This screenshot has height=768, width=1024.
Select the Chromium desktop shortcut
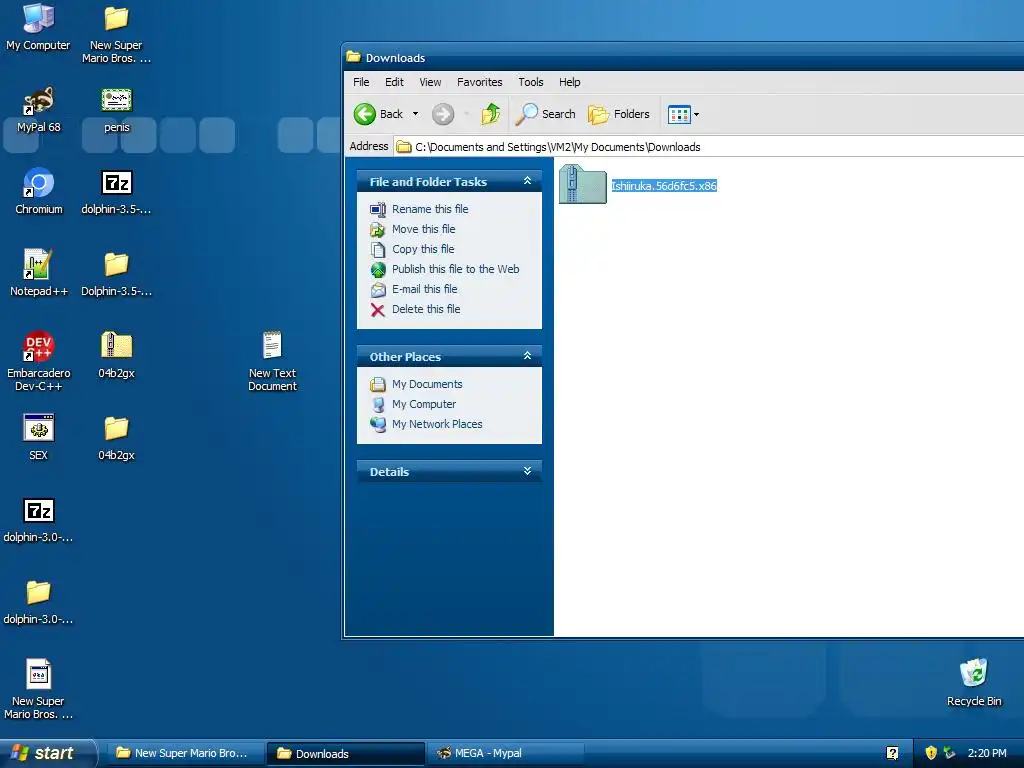point(39,191)
